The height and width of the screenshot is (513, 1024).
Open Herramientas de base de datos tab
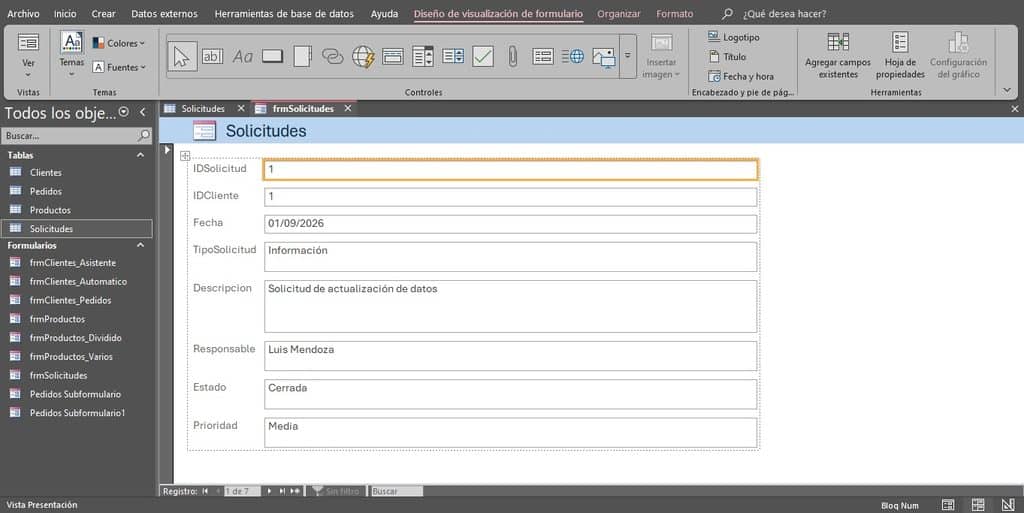(x=284, y=14)
